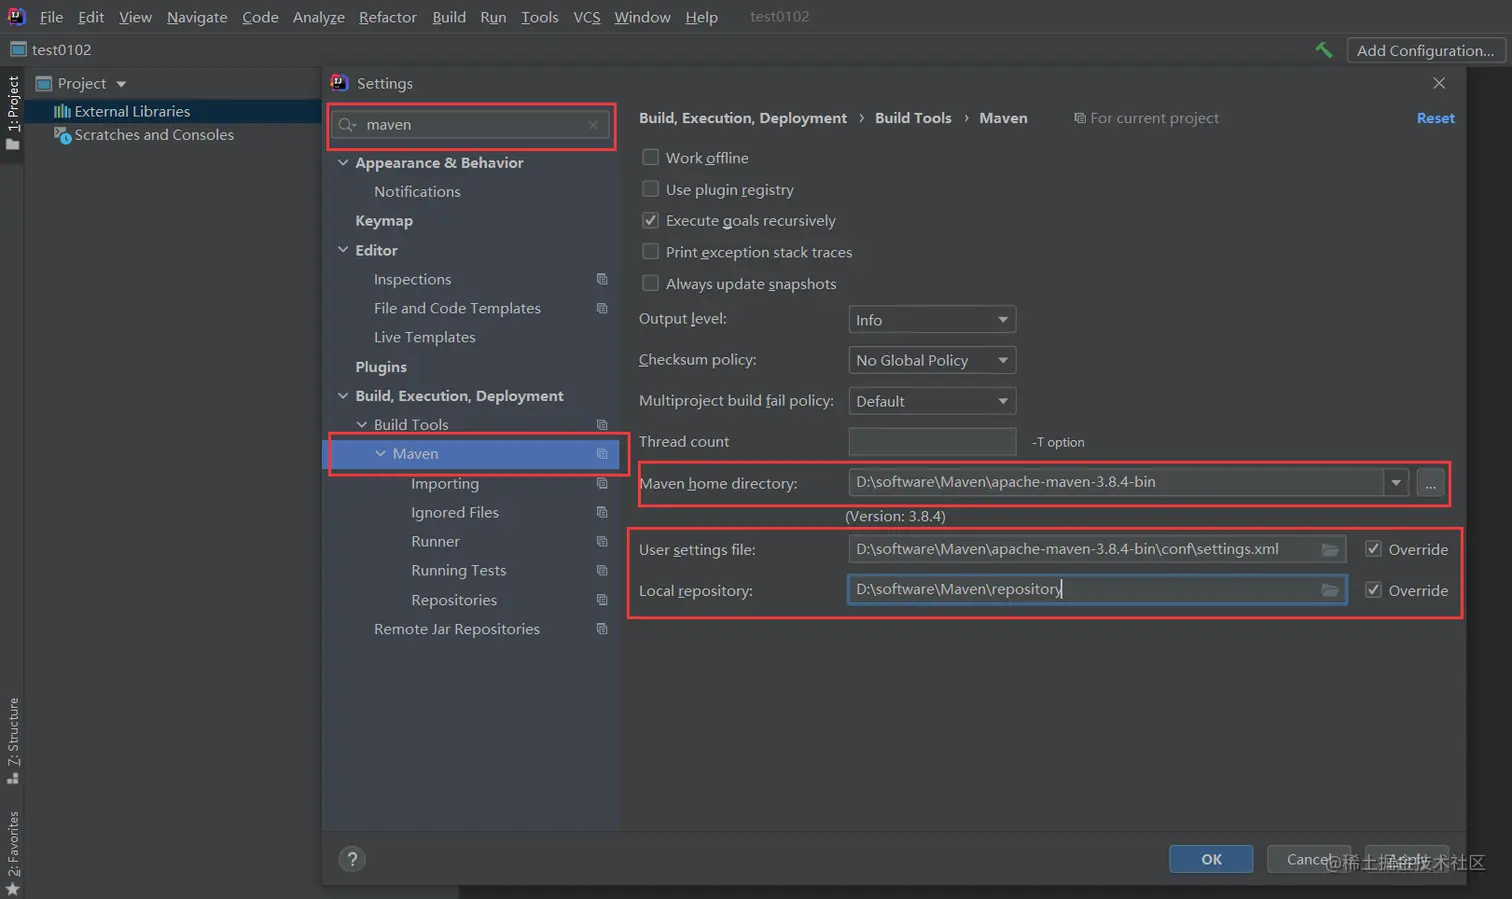Click the project-level icon beside Running Tests
Image resolution: width=1512 pixels, height=899 pixels.
coord(602,570)
